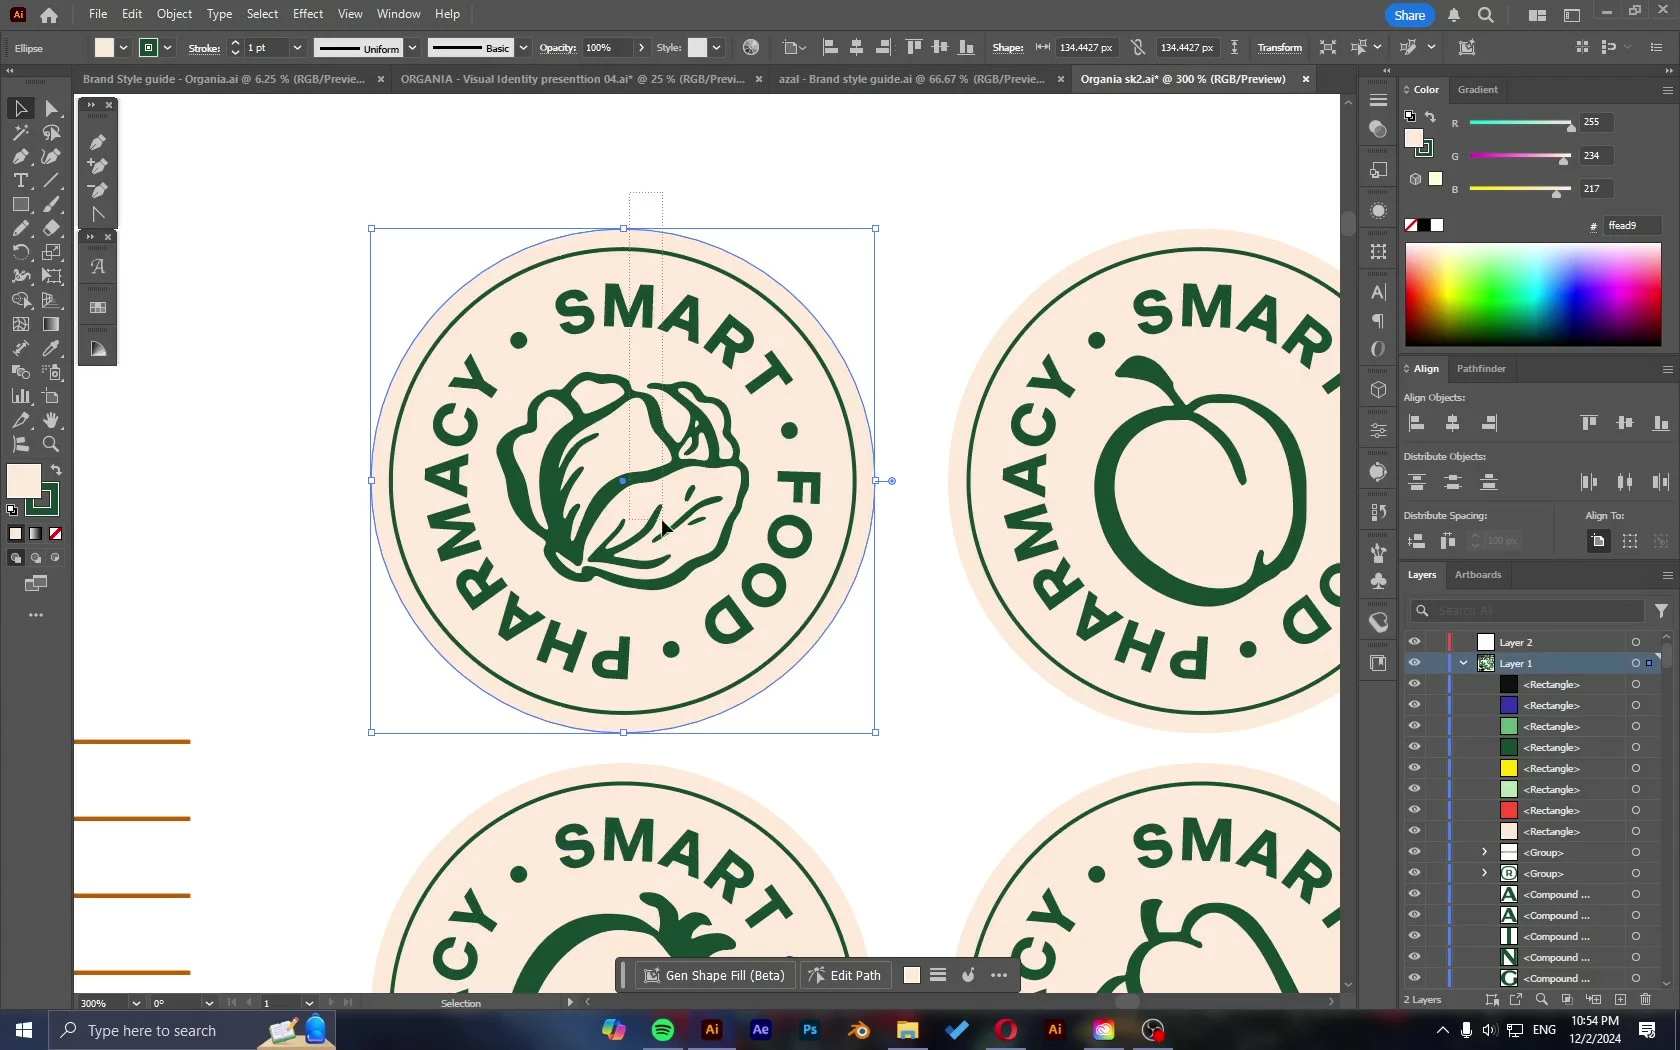Open Spotify from the taskbar
The width and height of the screenshot is (1680, 1050).
point(662,1030)
